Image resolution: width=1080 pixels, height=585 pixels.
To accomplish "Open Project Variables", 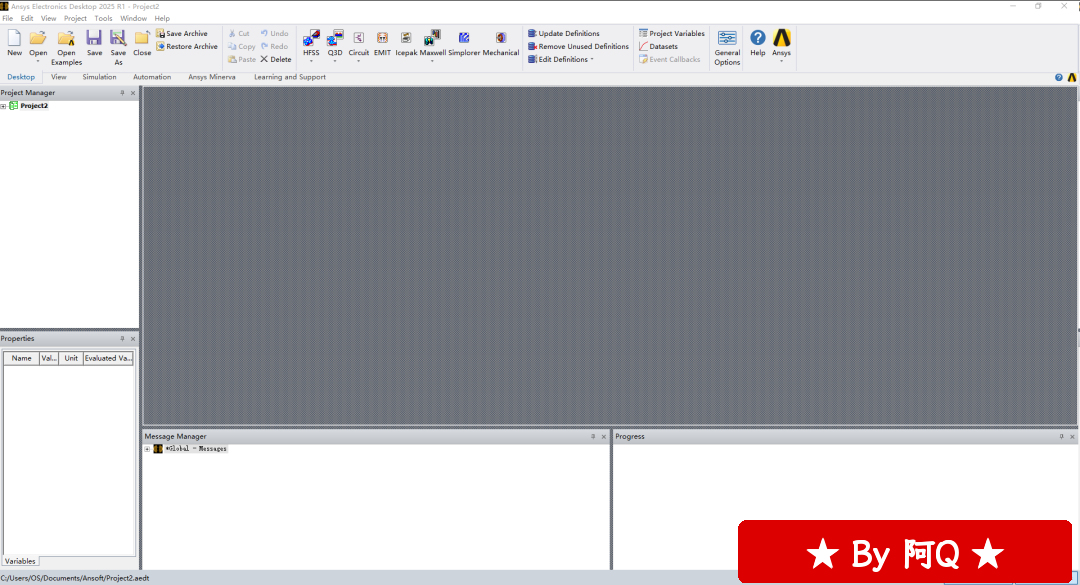I will pyautogui.click(x=672, y=33).
